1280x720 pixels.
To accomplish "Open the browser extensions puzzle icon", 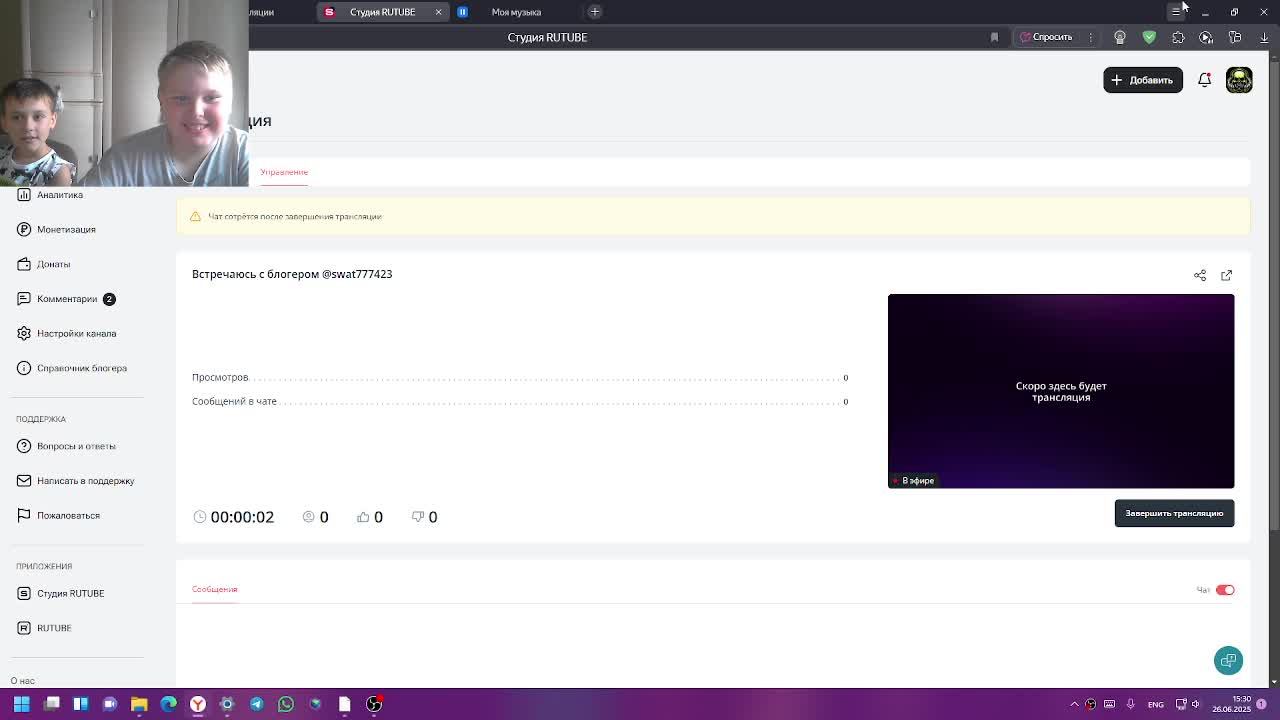I will [x=1178, y=37].
